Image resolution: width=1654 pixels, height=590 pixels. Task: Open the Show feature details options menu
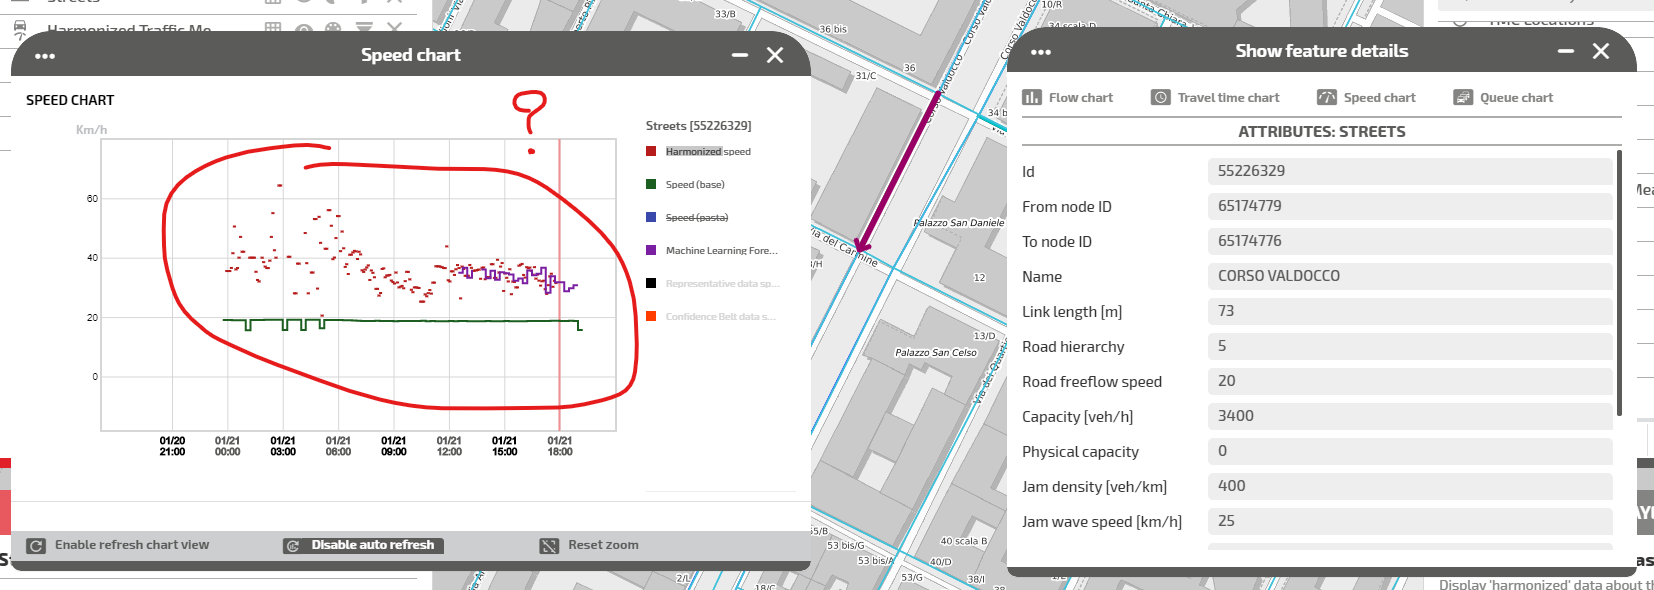pyautogui.click(x=1041, y=52)
